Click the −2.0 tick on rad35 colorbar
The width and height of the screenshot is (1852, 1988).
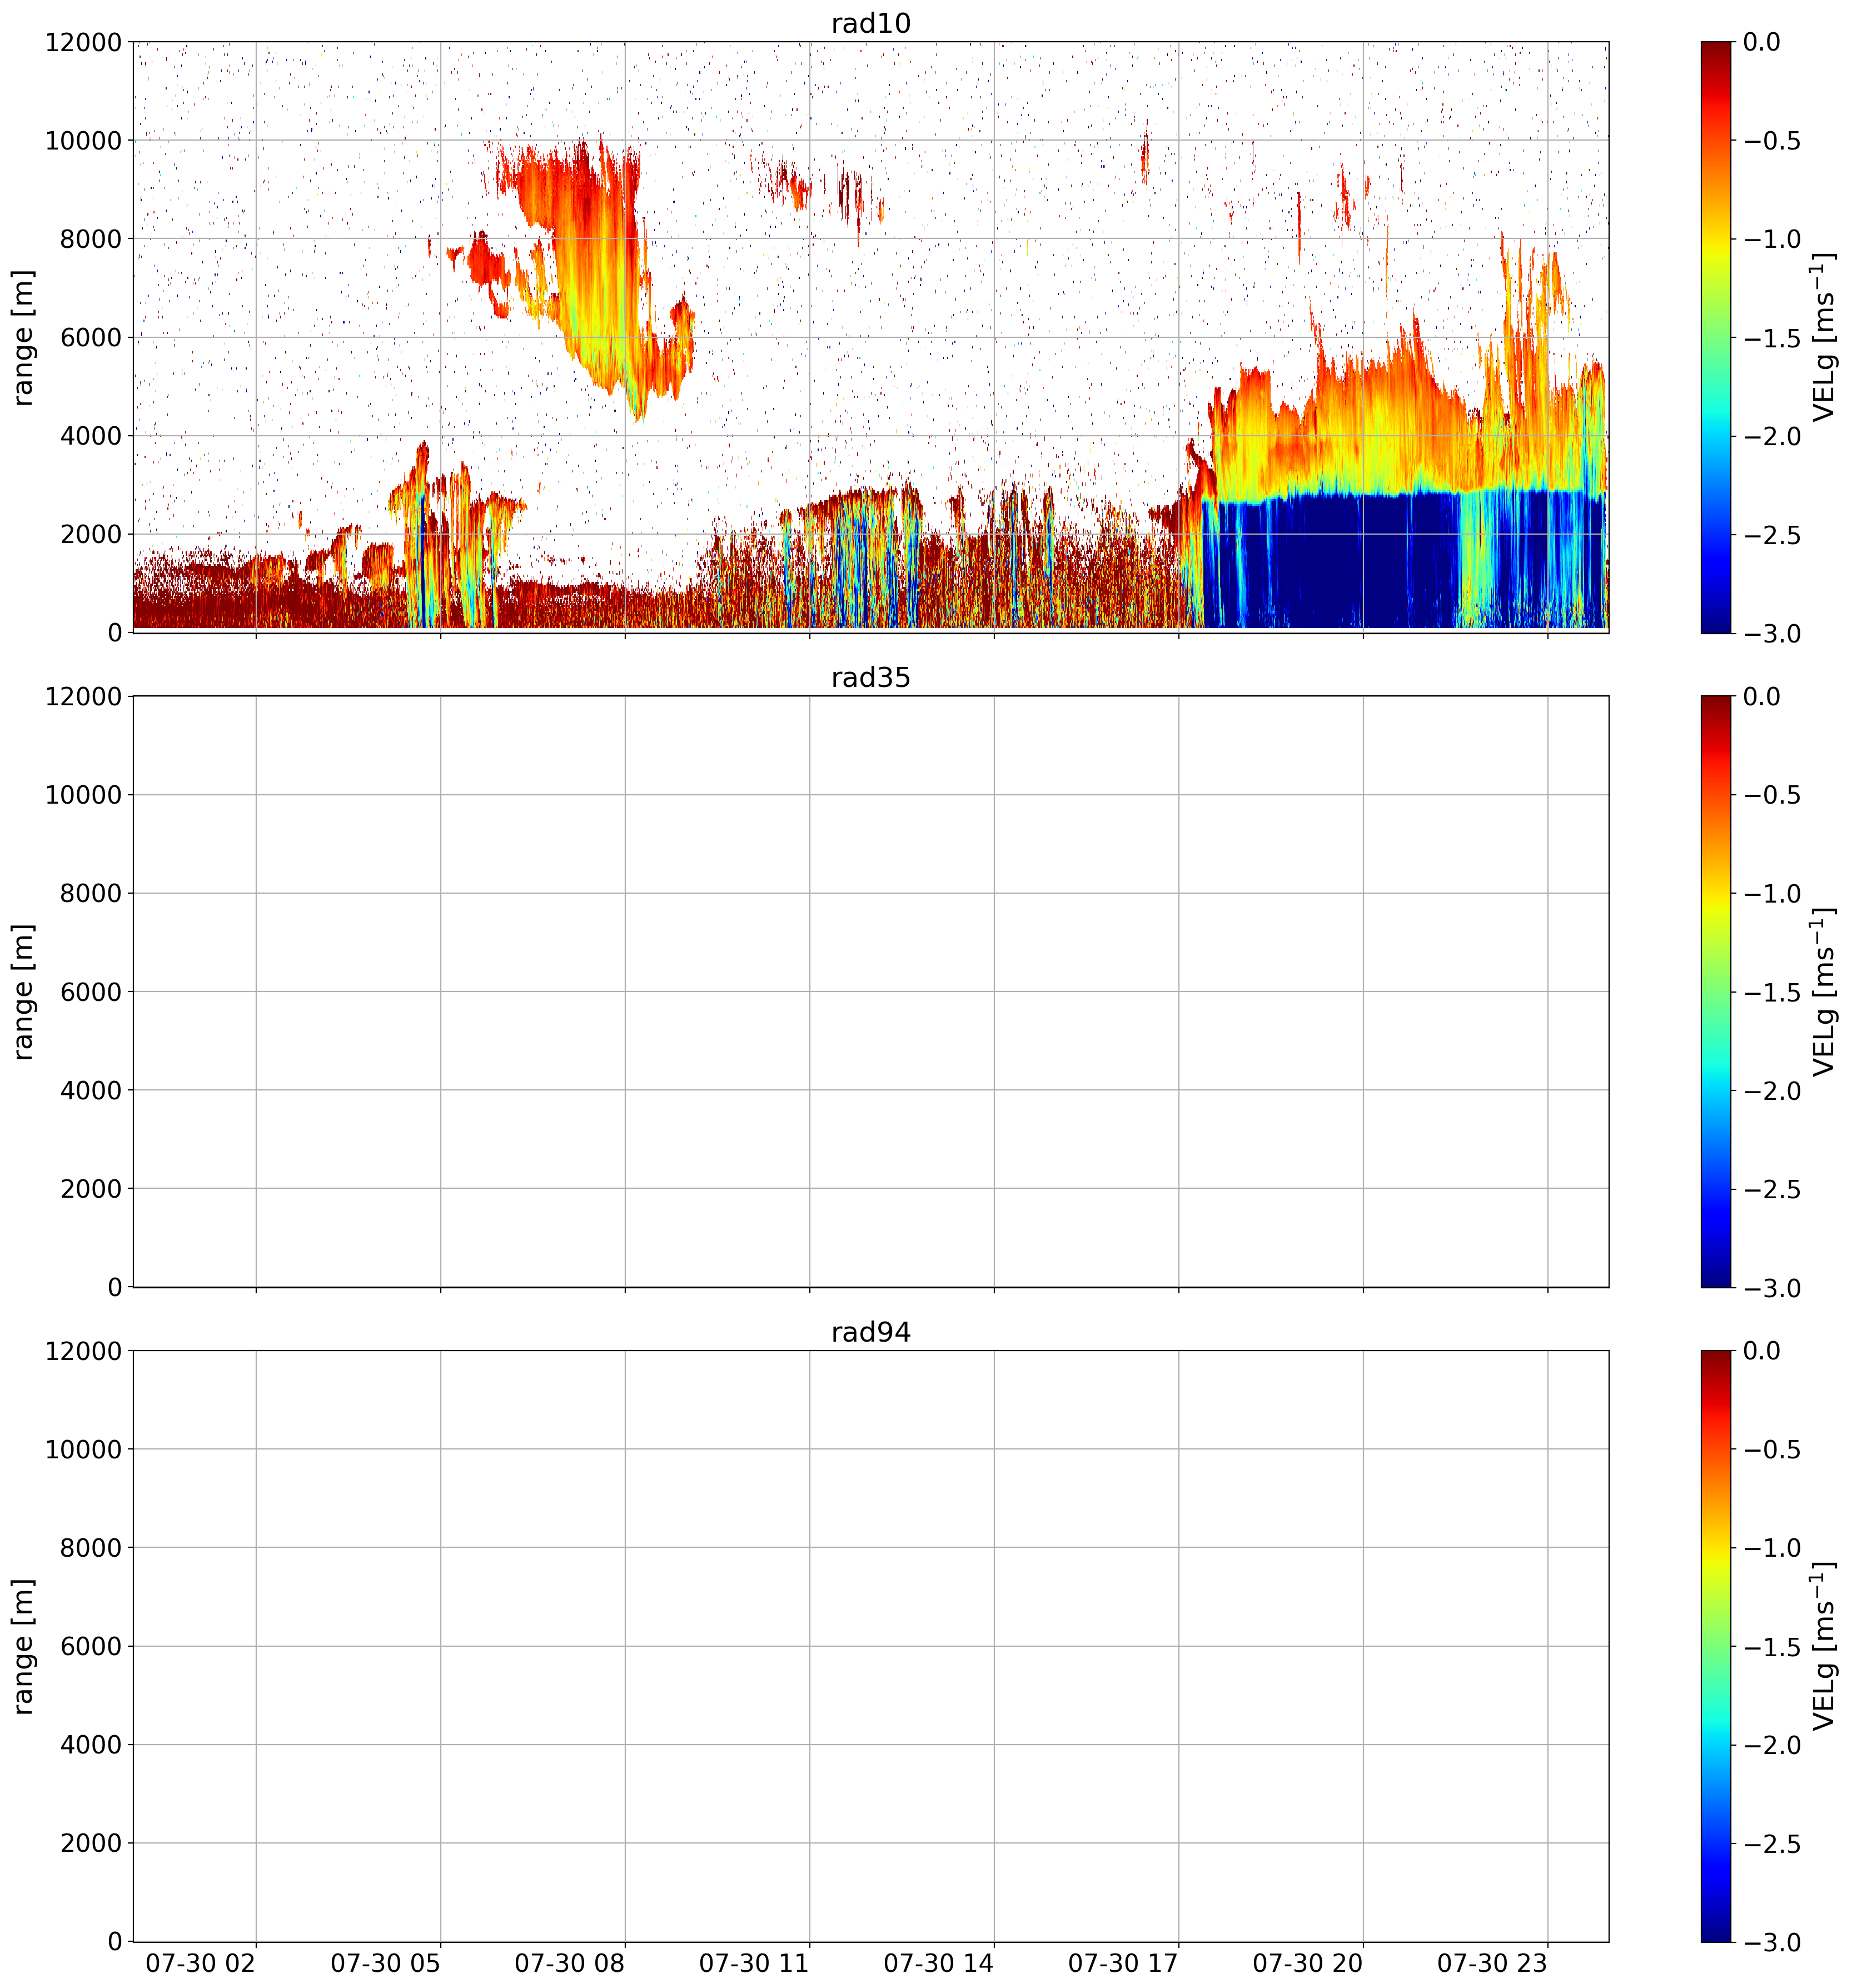click(x=1772, y=1091)
